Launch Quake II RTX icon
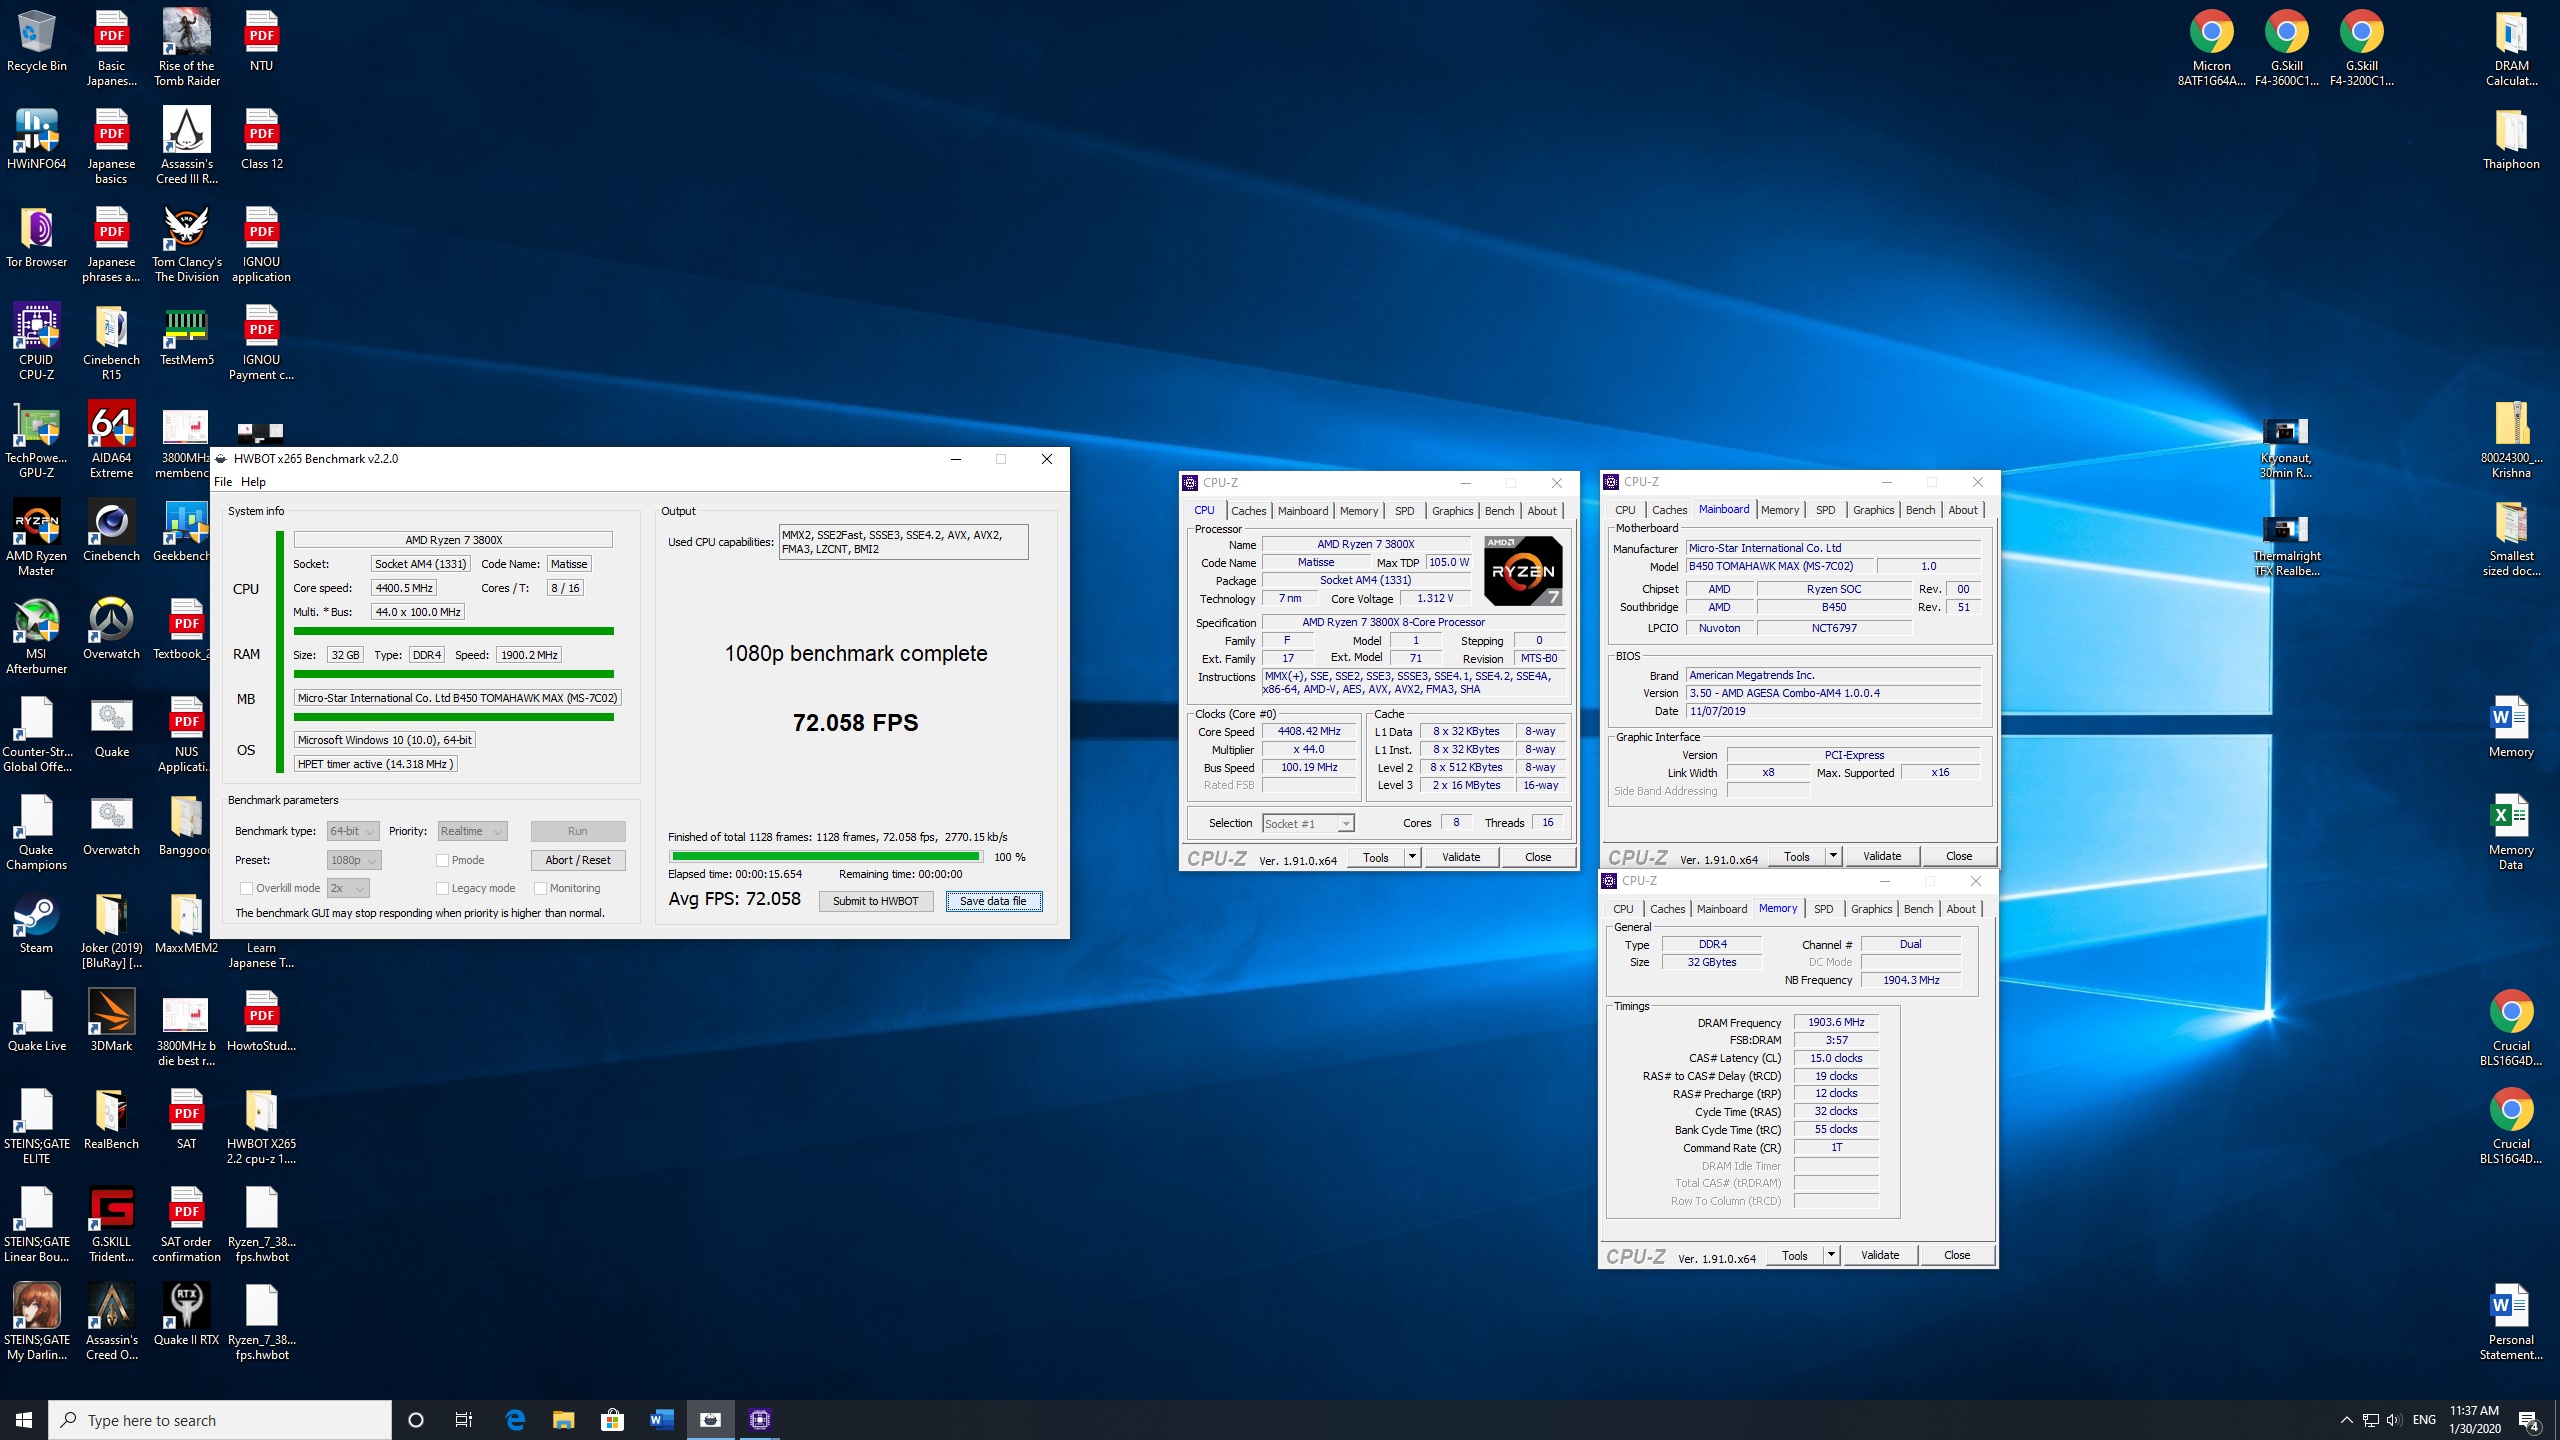The width and height of the screenshot is (2560, 1440). tap(186, 1316)
